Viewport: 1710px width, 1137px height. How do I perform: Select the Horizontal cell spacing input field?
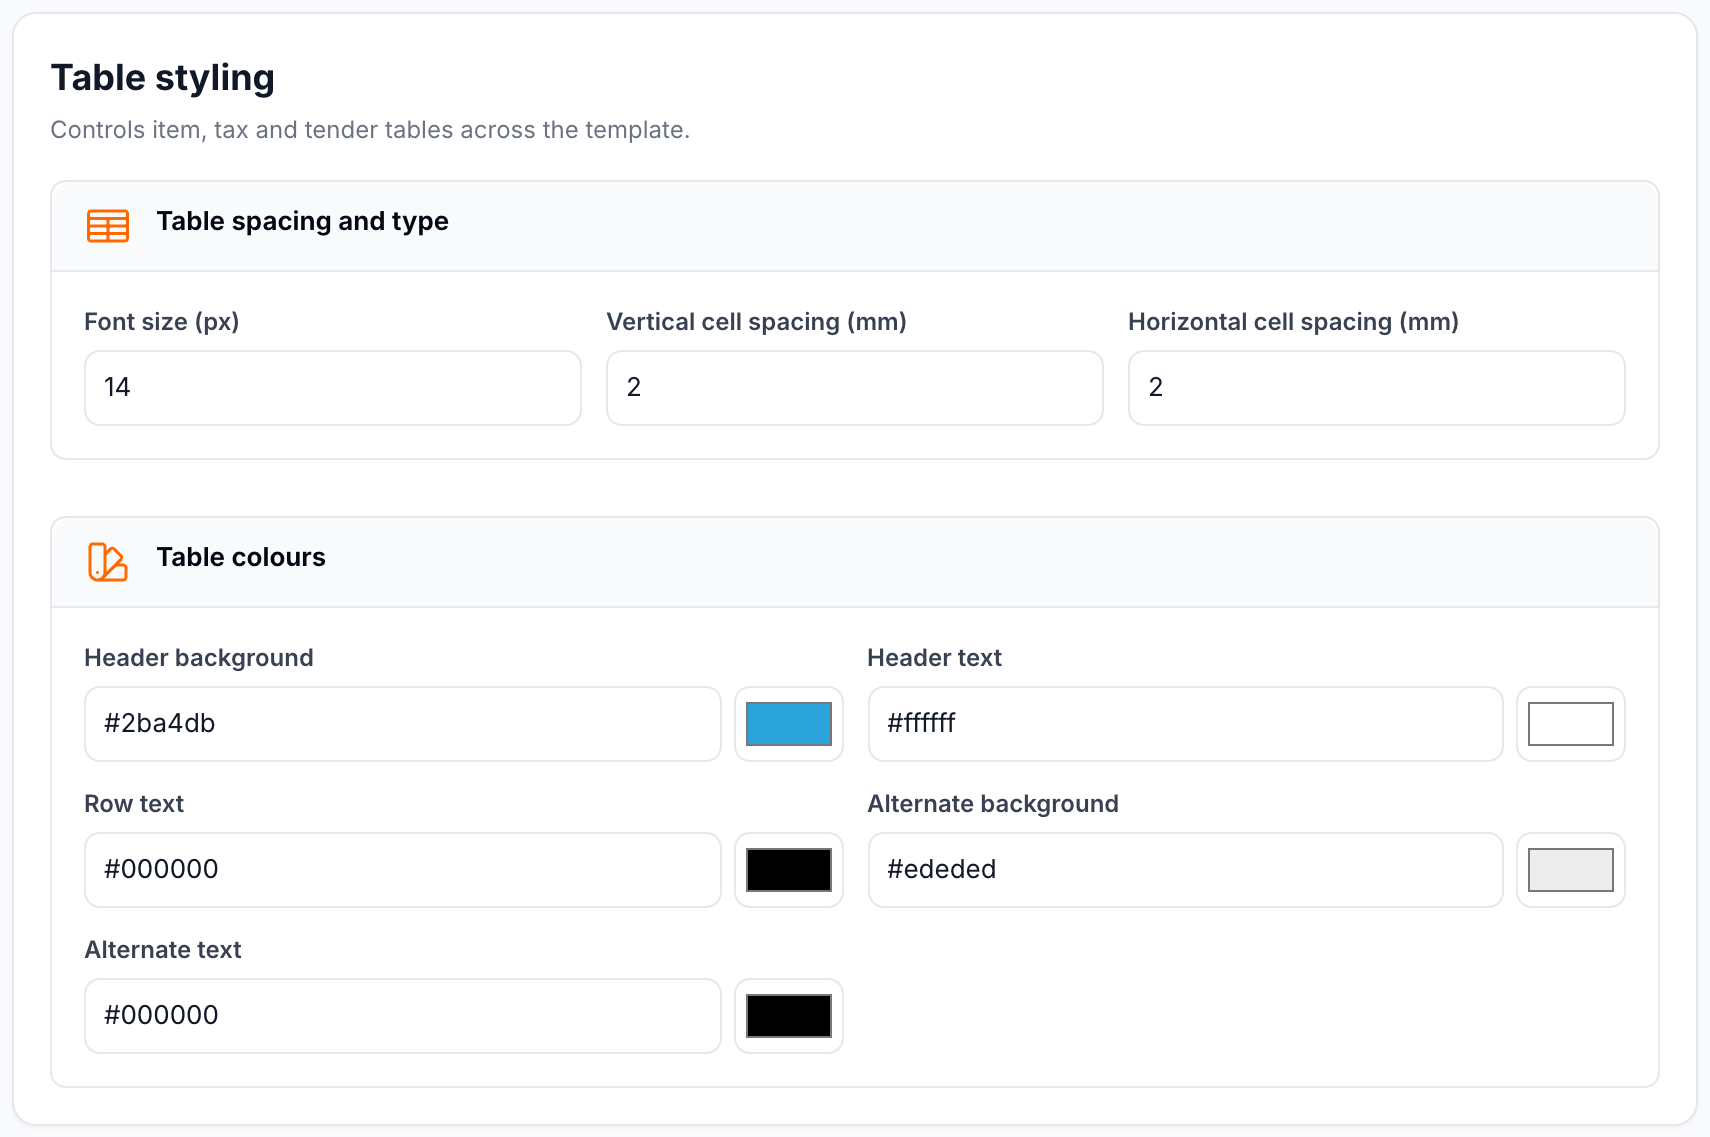tap(1377, 388)
